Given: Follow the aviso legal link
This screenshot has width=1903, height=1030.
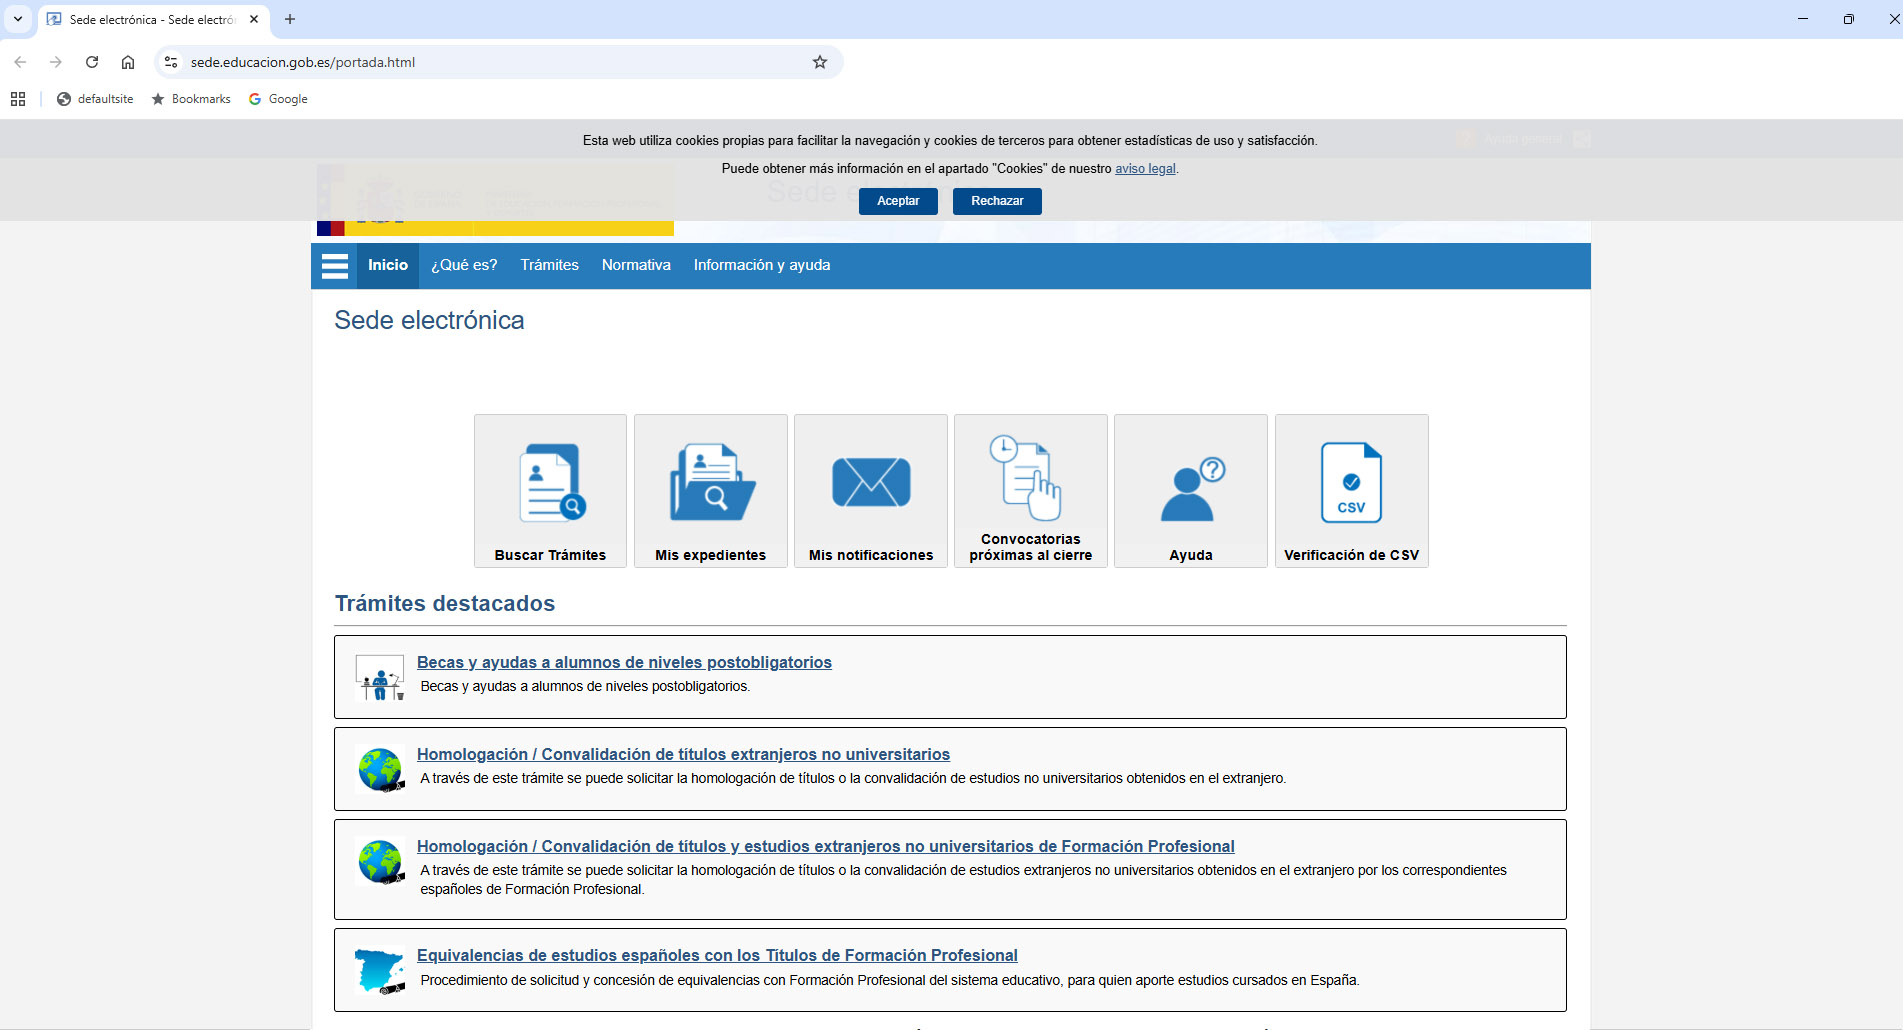Looking at the screenshot, I should (x=1145, y=169).
